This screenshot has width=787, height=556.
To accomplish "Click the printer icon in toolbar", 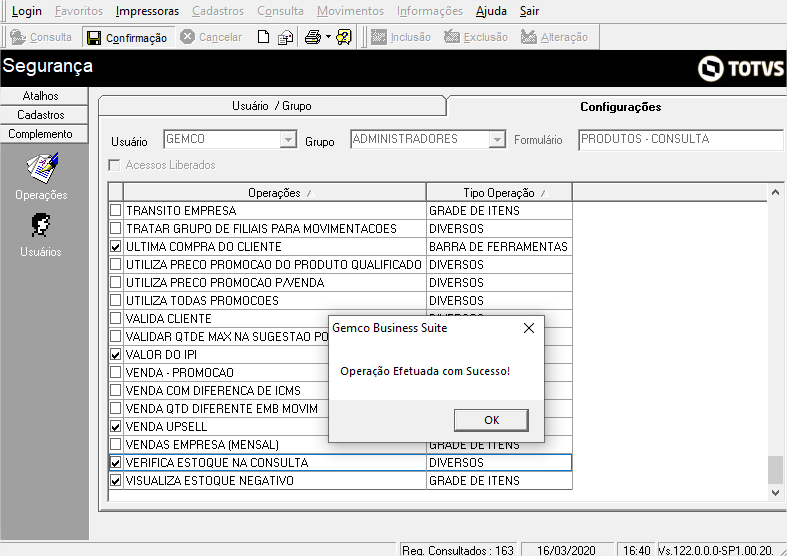I will point(313,37).
